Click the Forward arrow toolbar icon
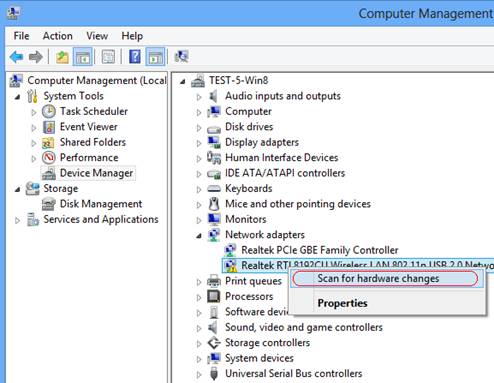494x383 pixels. [x=36, y=57]
